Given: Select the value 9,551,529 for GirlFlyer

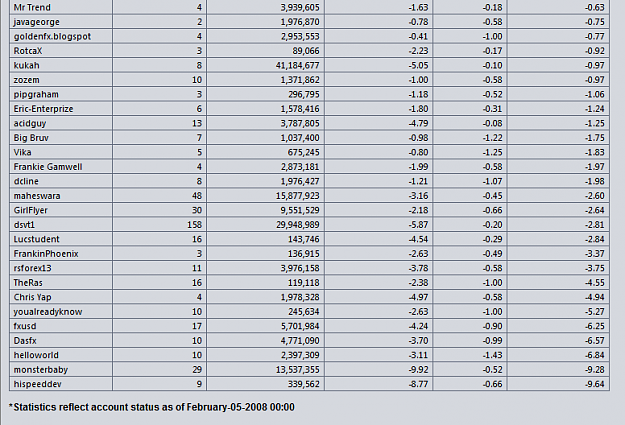Looking at the screenshot, I should click(x=300, y=210).
